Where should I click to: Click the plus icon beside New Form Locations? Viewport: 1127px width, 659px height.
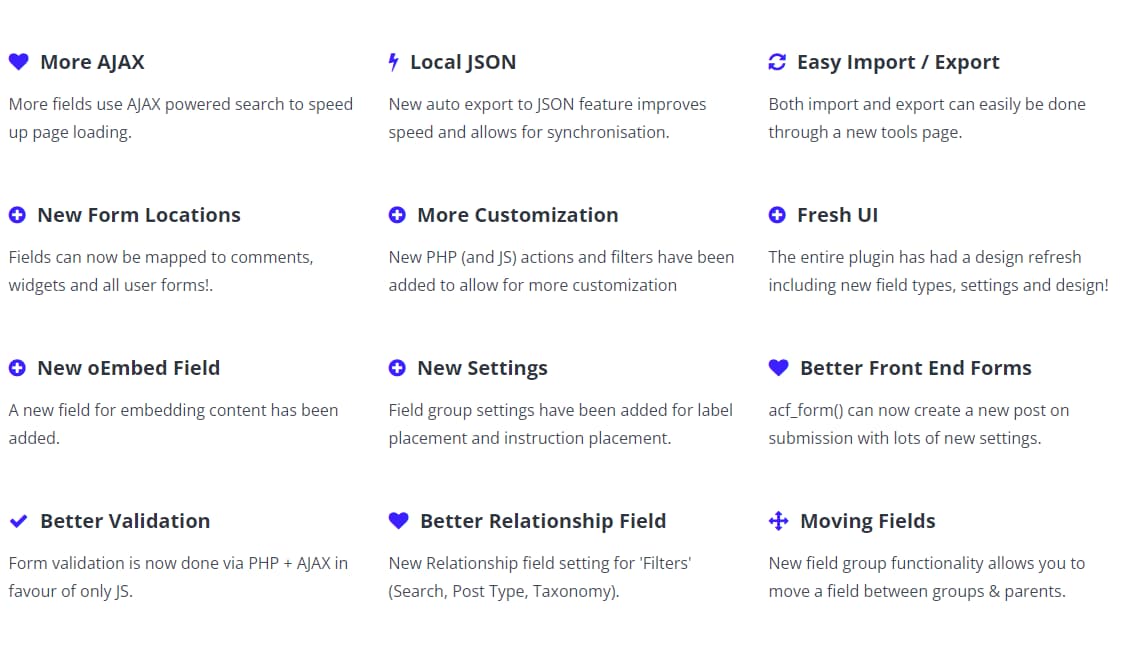(x=17, y=215)
